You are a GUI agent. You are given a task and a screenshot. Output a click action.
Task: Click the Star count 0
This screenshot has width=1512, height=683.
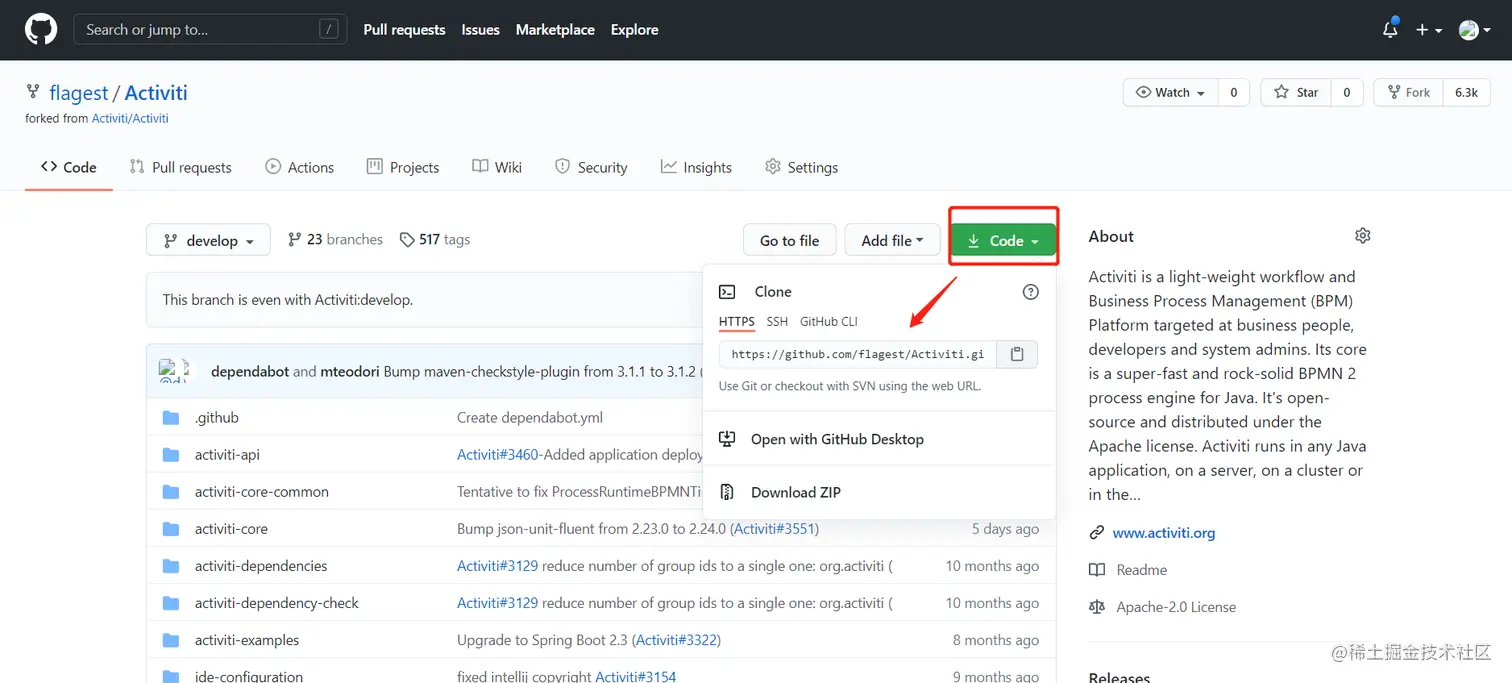coord(1347,92)
